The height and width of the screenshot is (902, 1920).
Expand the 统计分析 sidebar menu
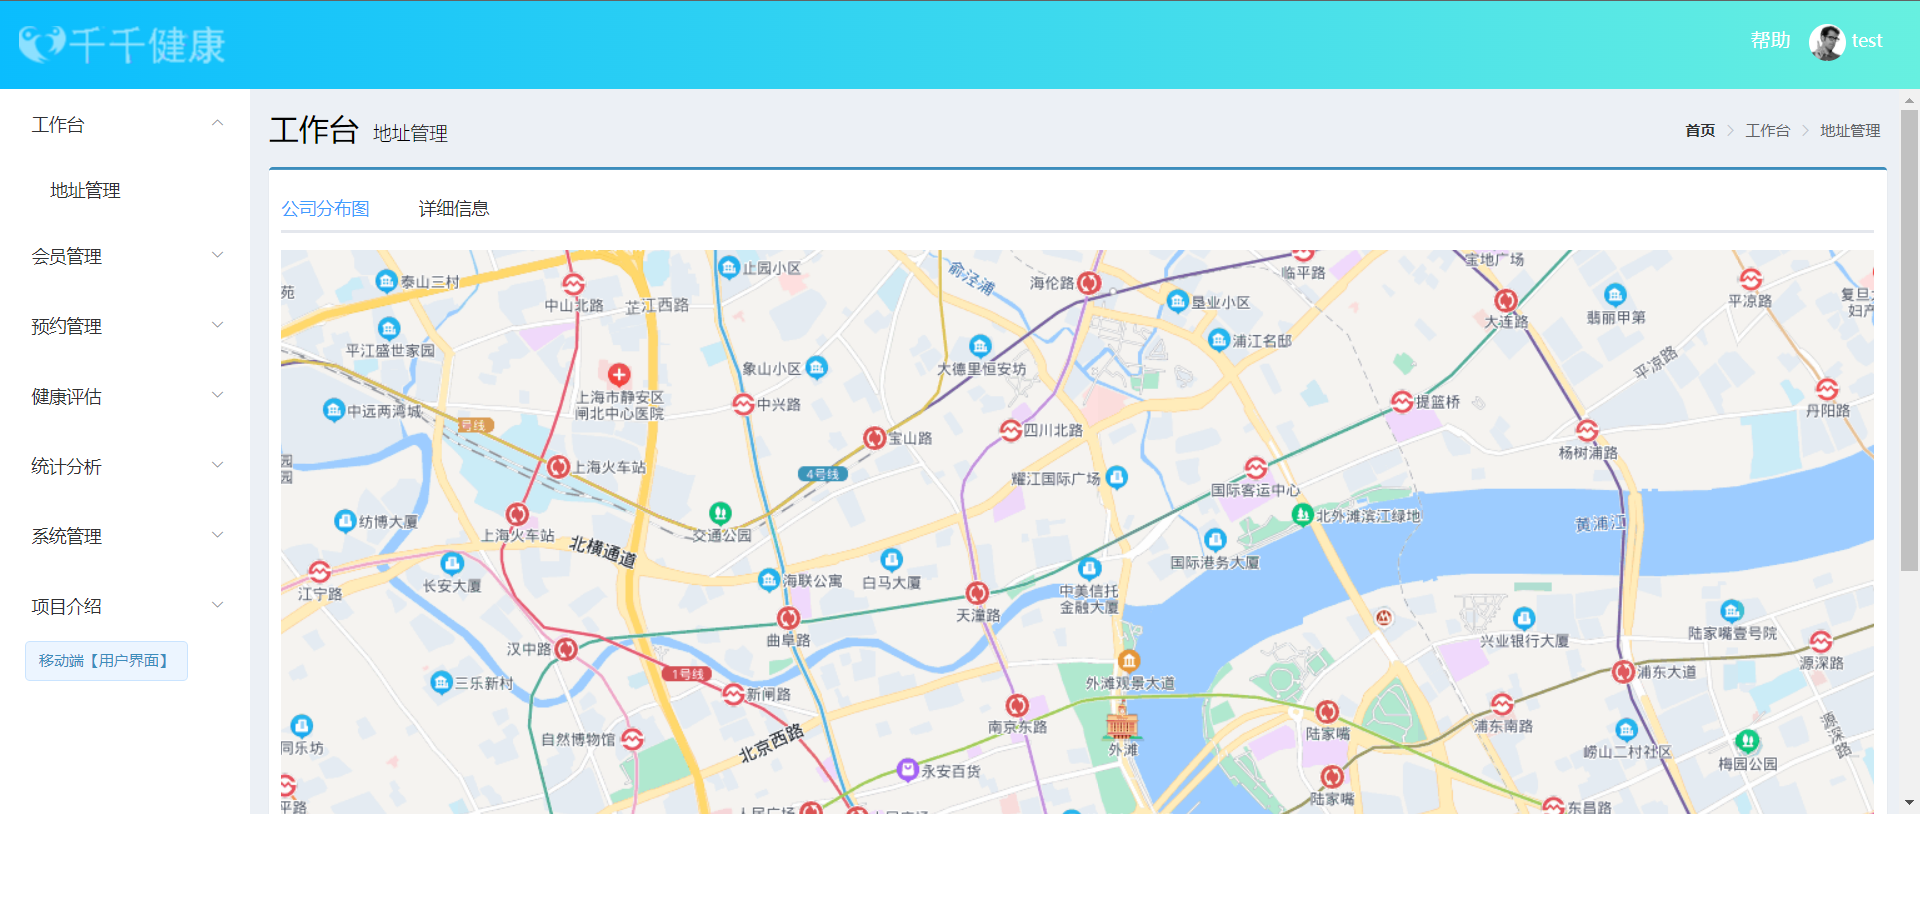click(125, 466)
